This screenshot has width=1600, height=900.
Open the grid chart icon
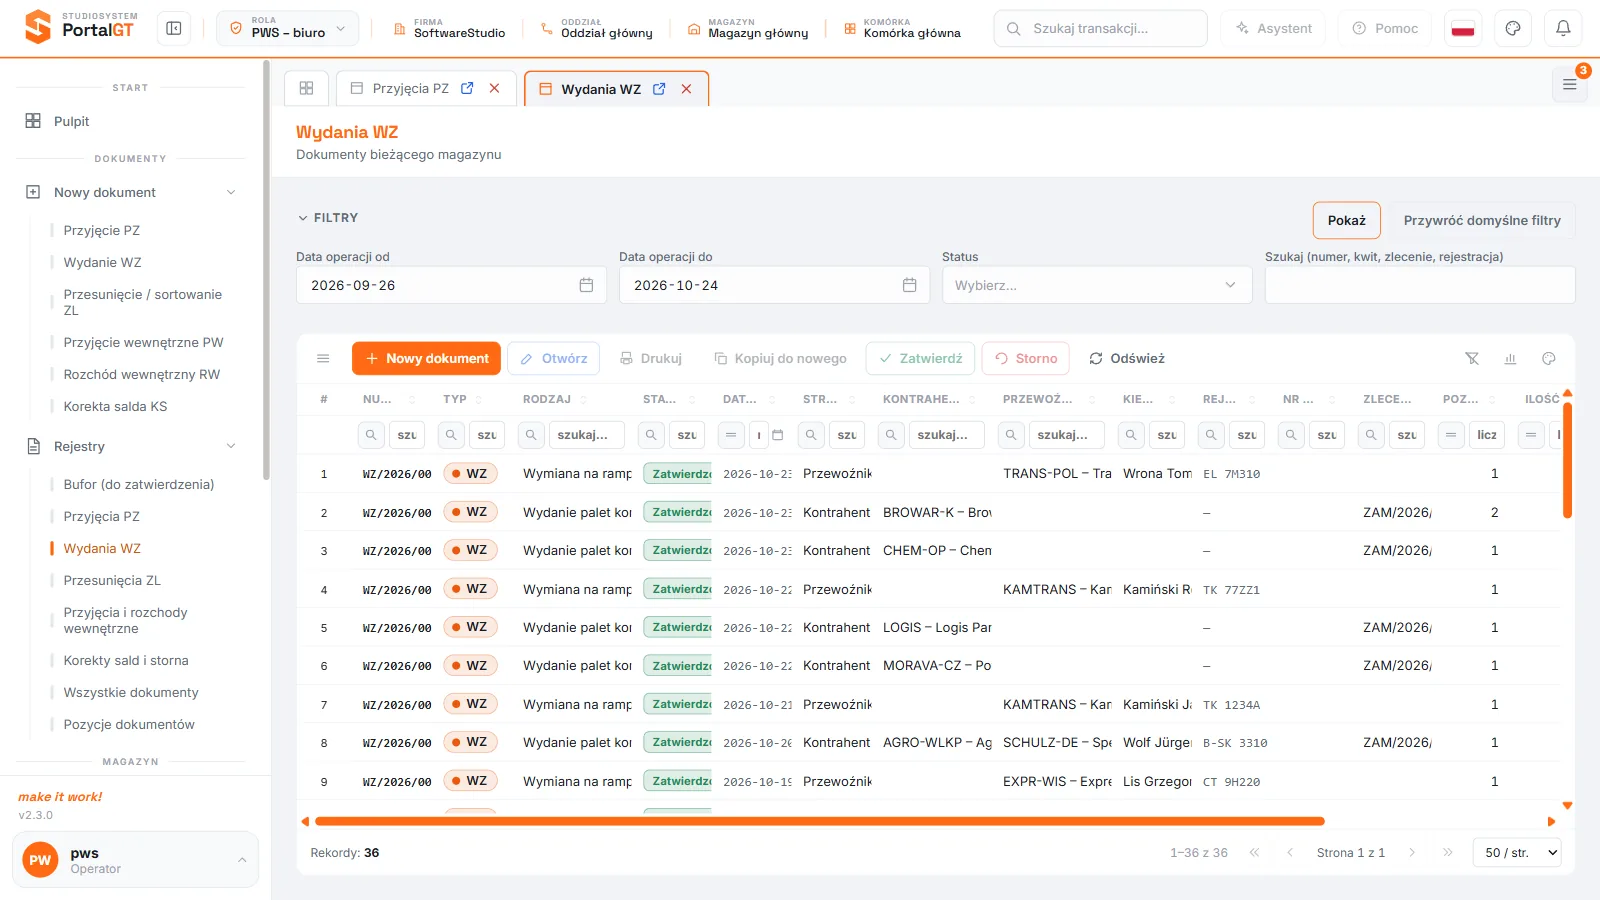click(x=1510, y=358)
